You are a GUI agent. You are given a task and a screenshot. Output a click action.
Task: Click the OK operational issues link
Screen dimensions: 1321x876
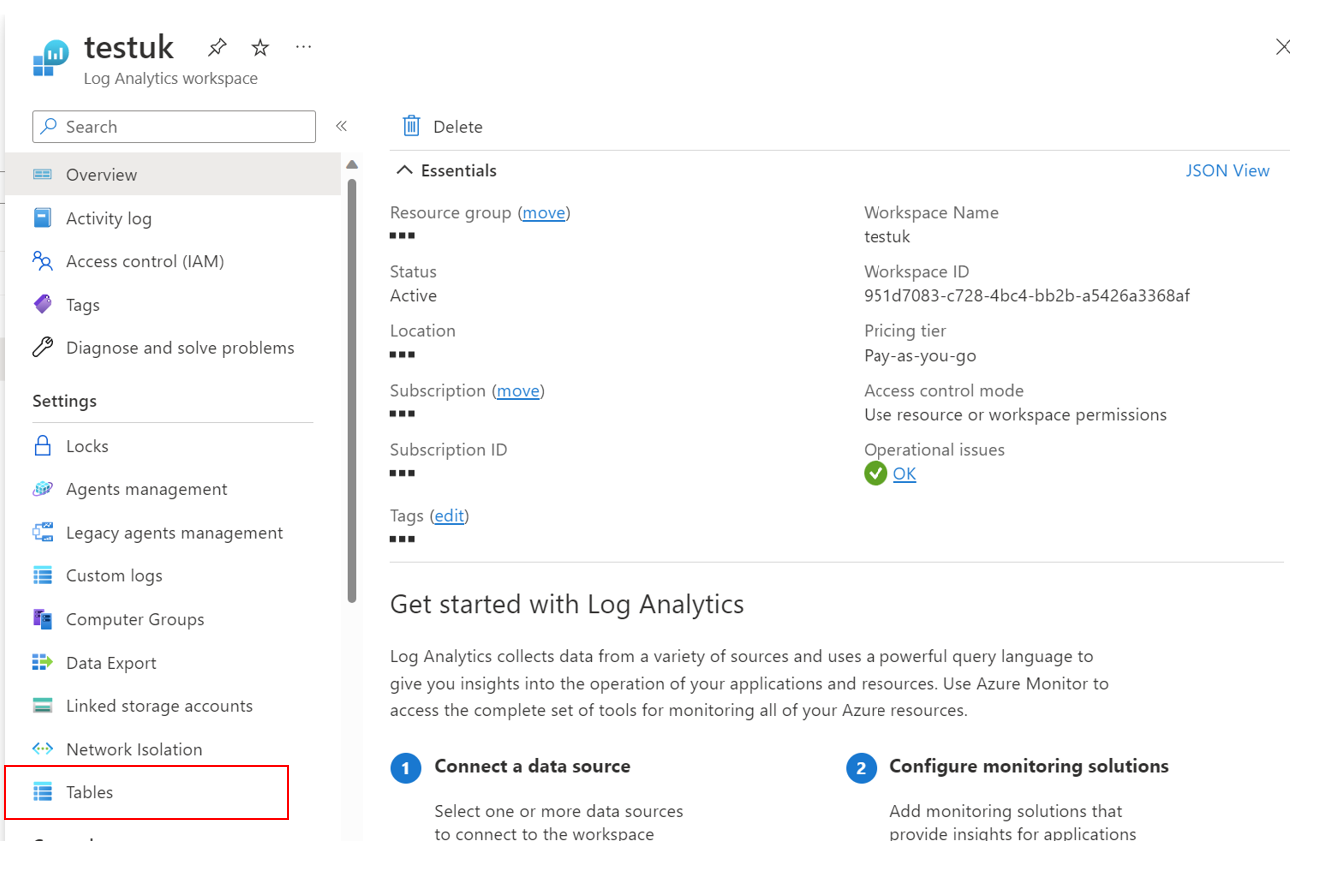tap(904, 473)
